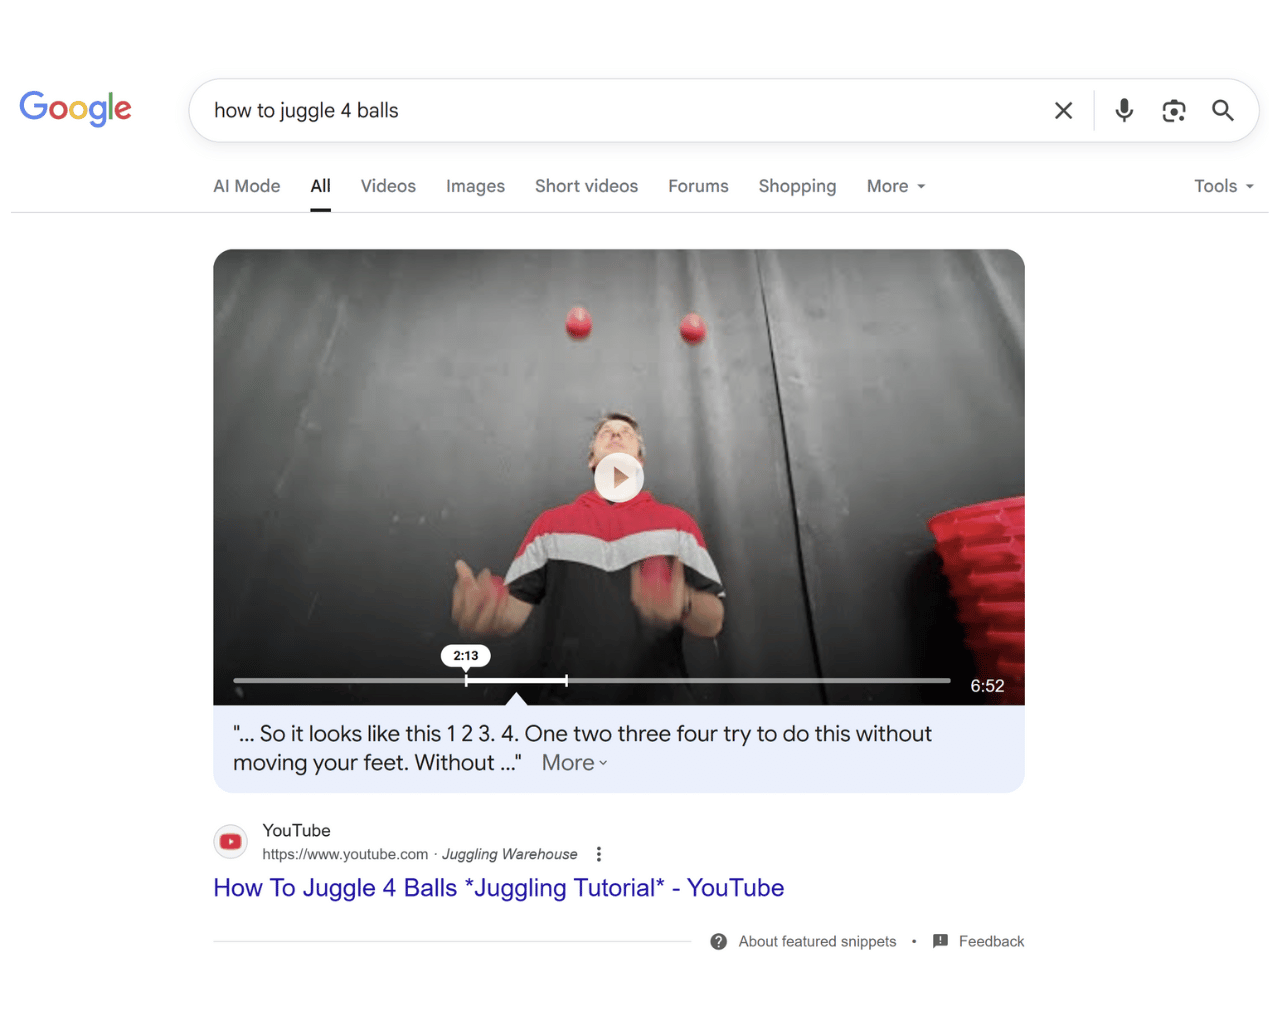The width and height of the screenshot is (1280, 1024).
Task: Open Google Lens camera search
Action: (1173, 110)
